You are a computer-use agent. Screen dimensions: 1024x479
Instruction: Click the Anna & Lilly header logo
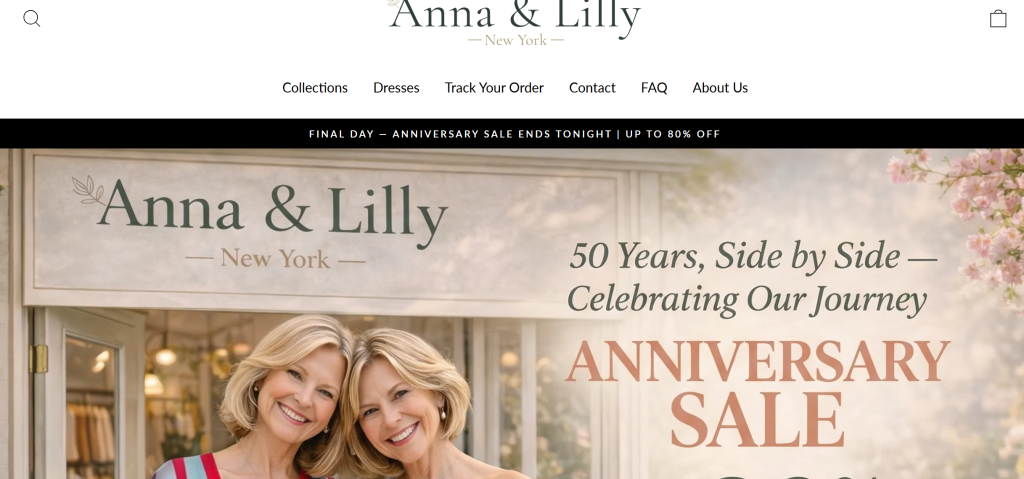(x=515, y=21)
